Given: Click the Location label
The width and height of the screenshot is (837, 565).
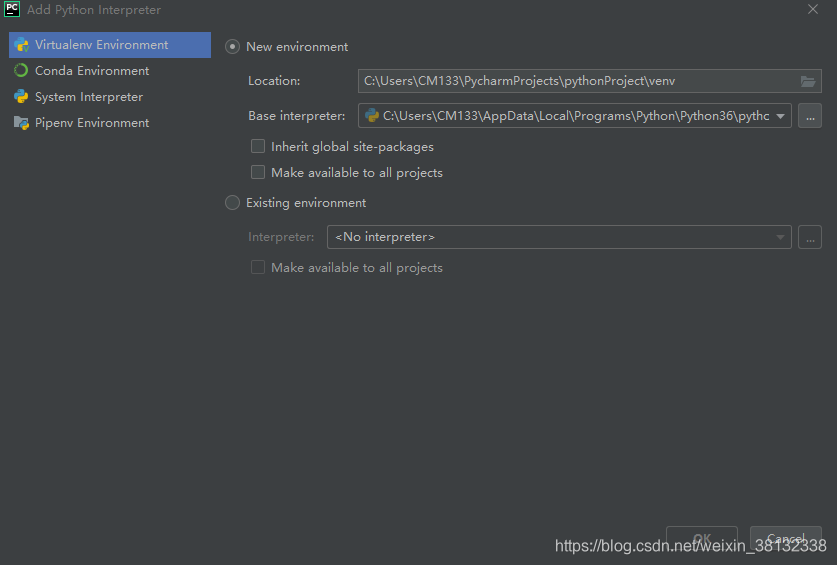Looking at the screenshot, I should coord(274,81).
